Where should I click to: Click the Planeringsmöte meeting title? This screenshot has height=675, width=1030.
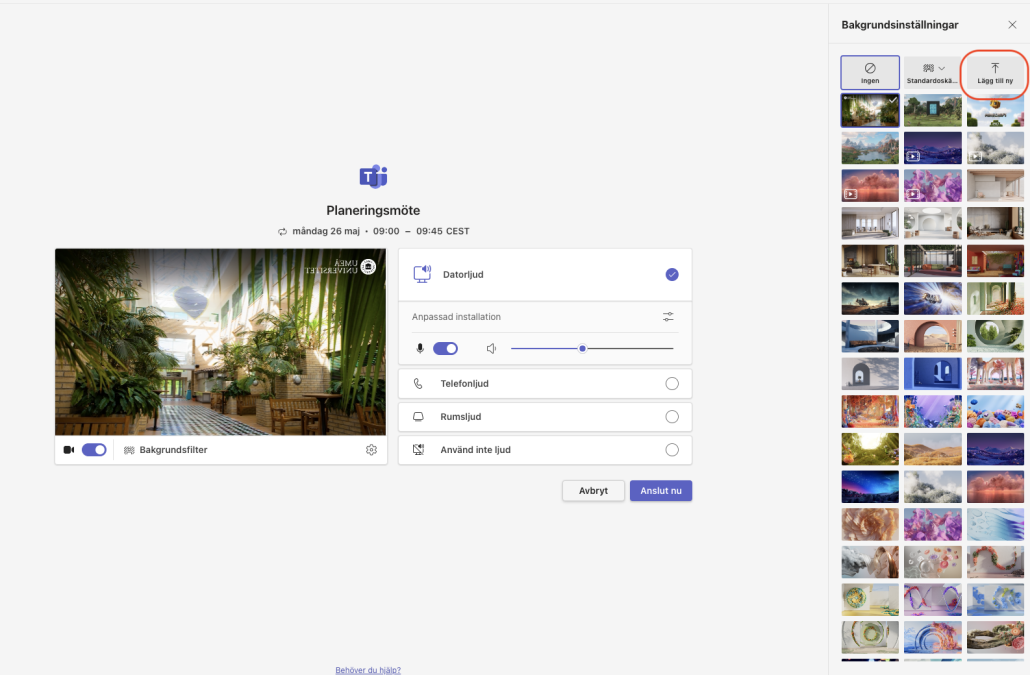(x=373, y=211)
